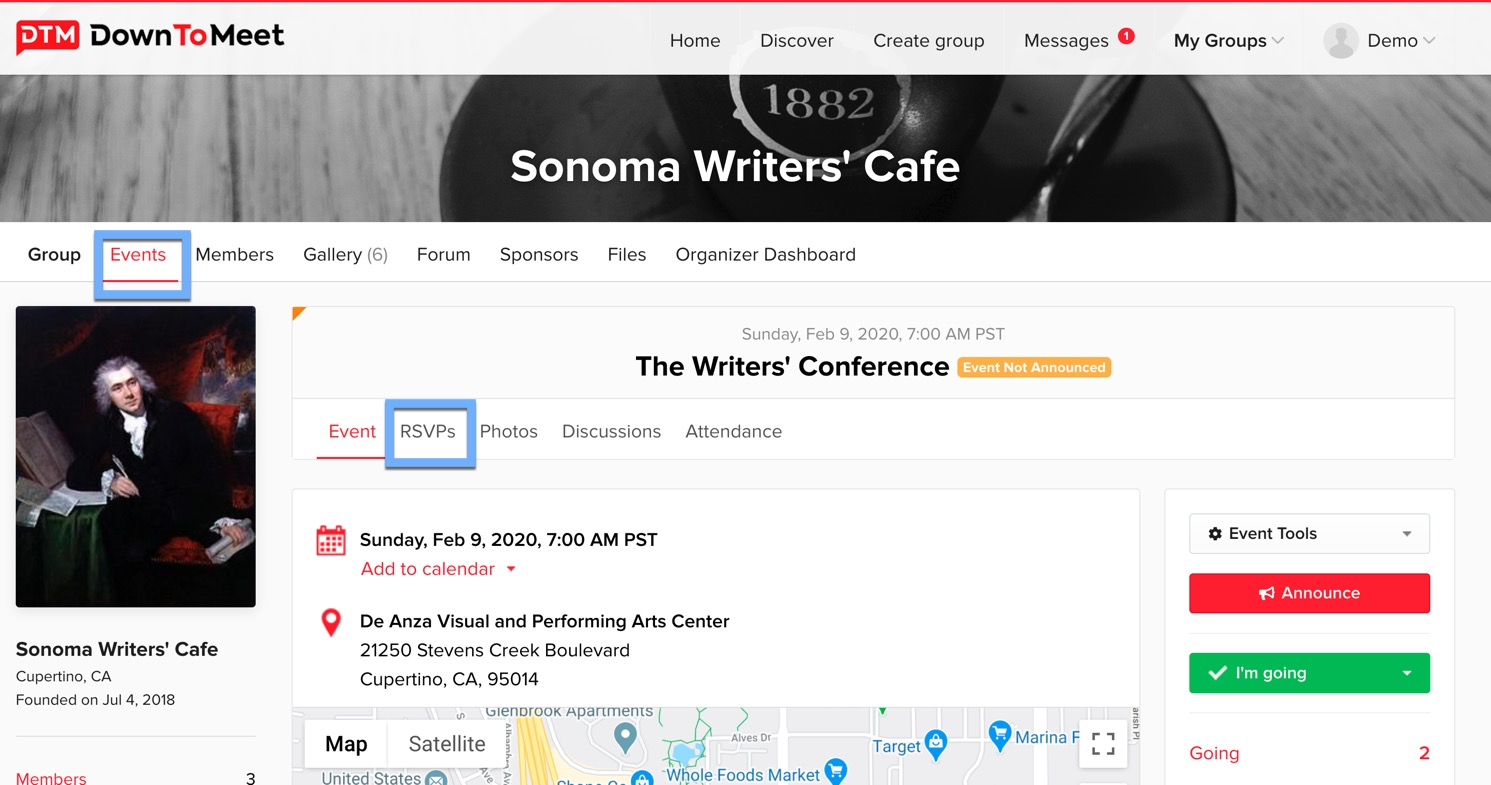Open the Discover page
The height and width of the screenshot is (785, 1491).
796,41
